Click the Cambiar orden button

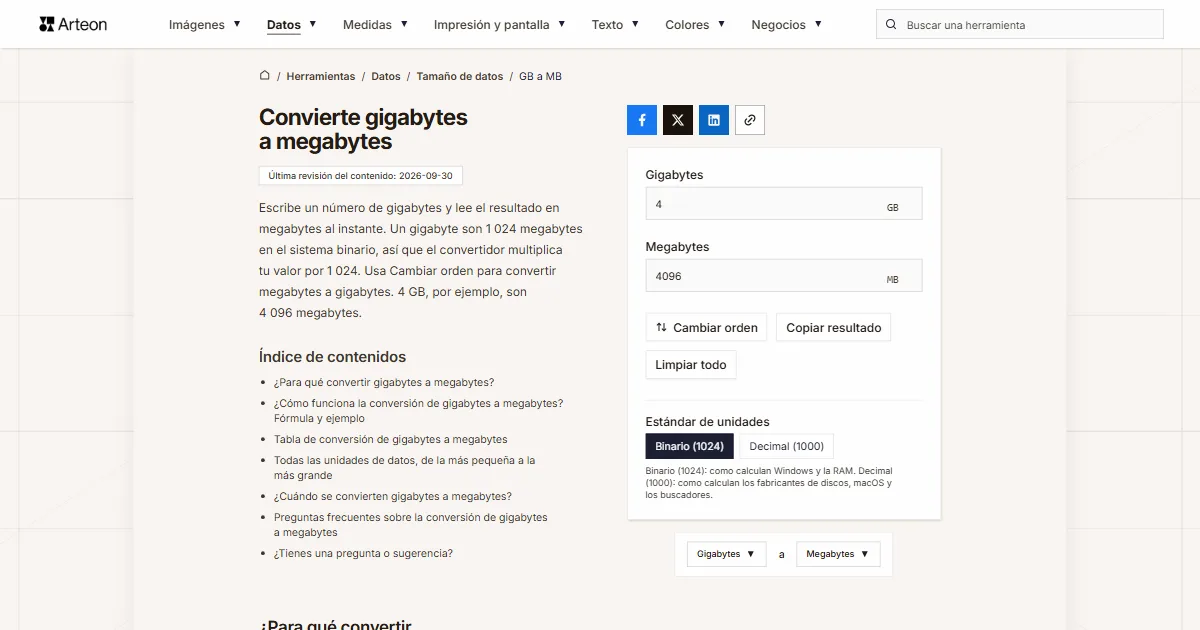(707, 328)
